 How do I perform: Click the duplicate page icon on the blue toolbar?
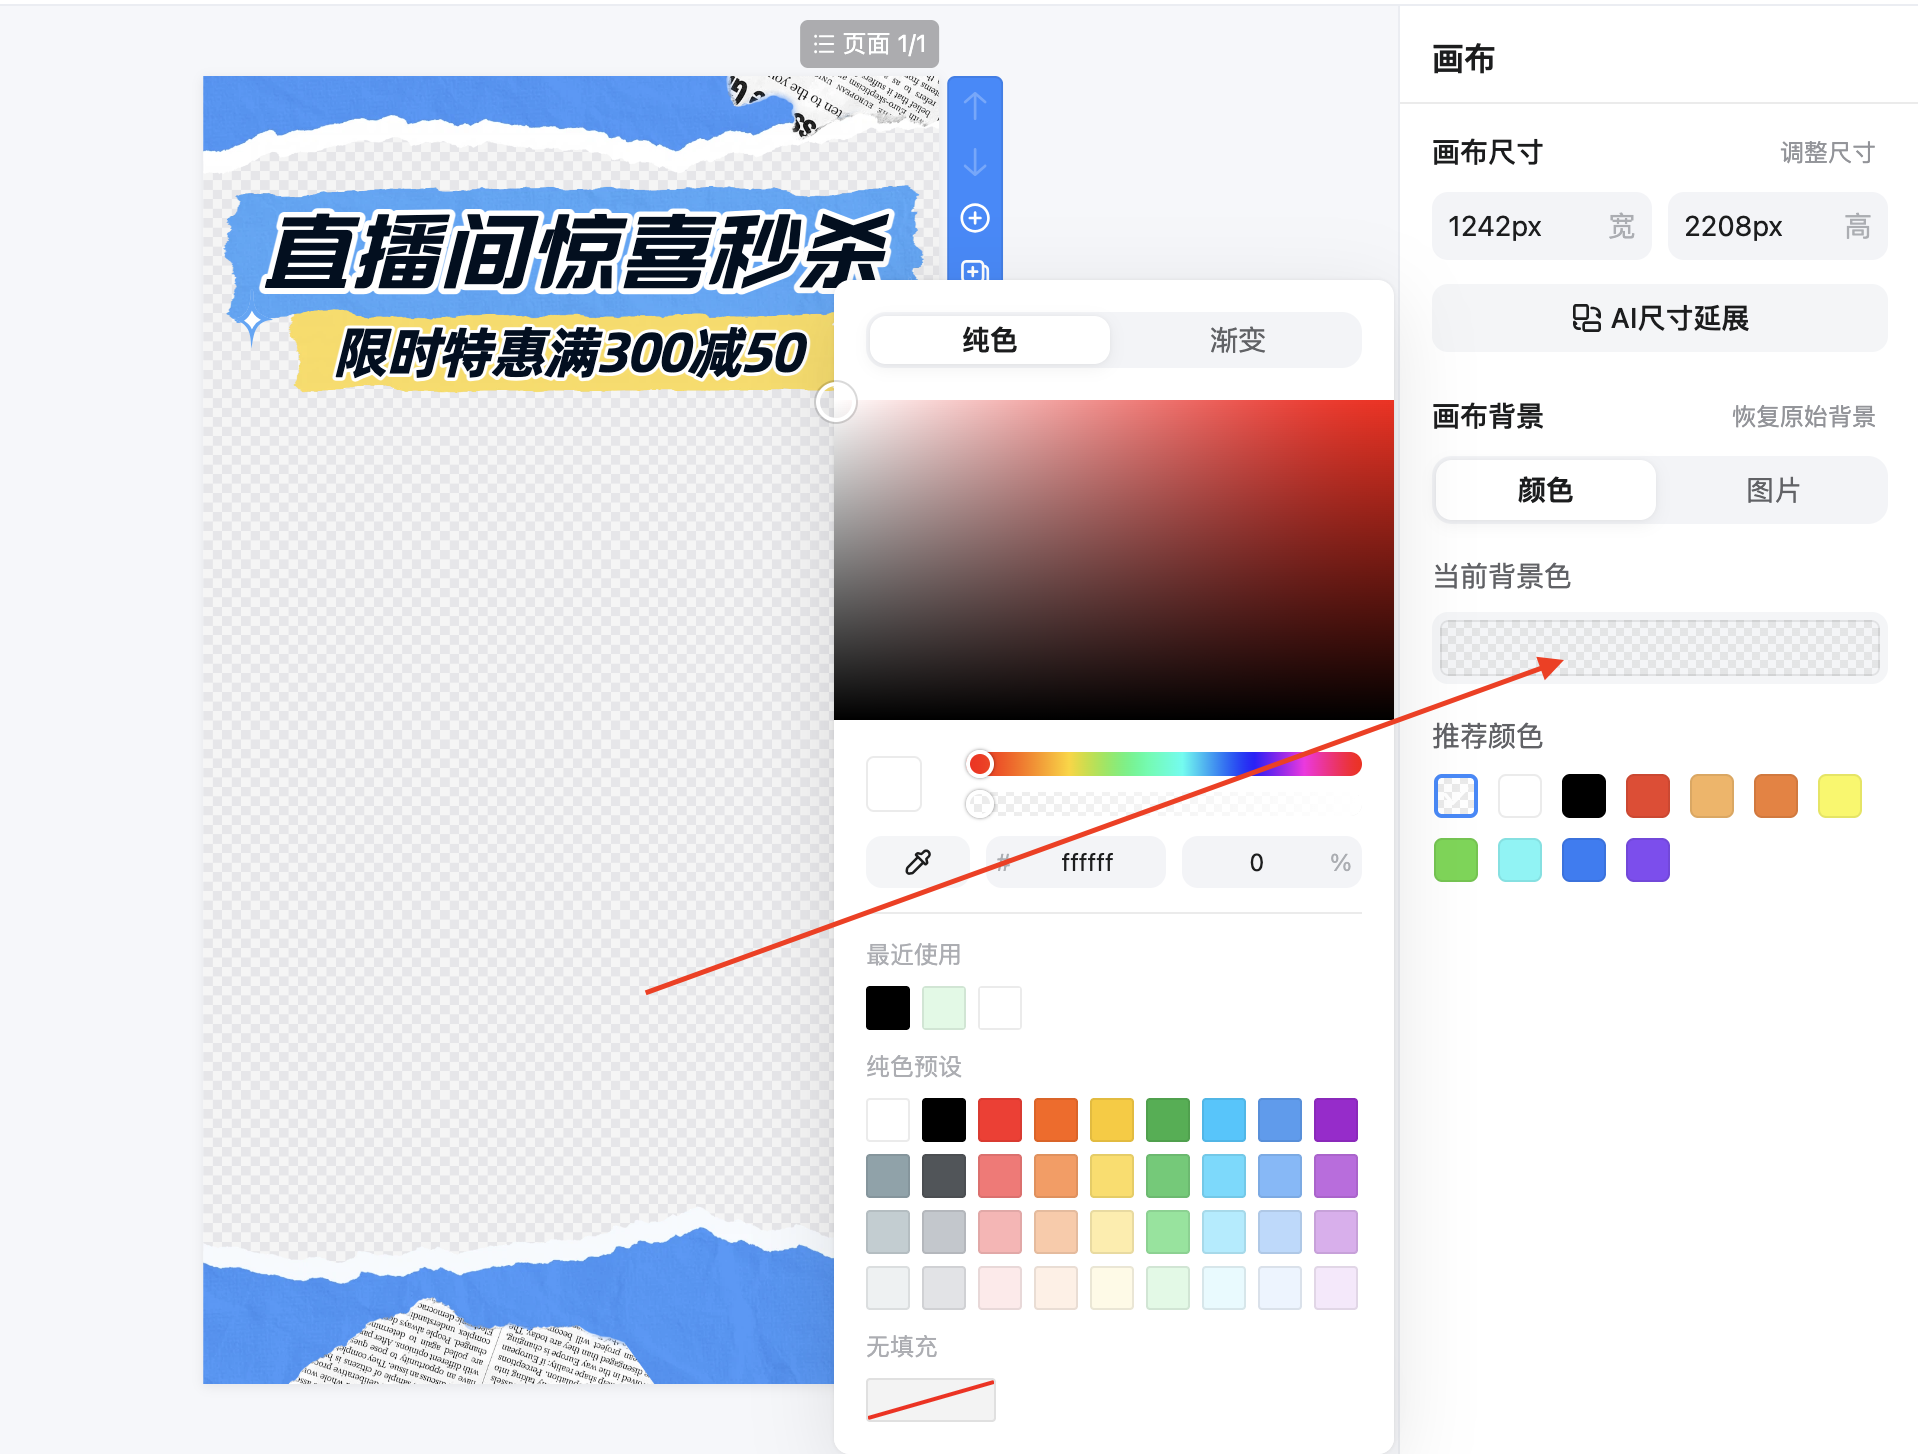[973, 271]
